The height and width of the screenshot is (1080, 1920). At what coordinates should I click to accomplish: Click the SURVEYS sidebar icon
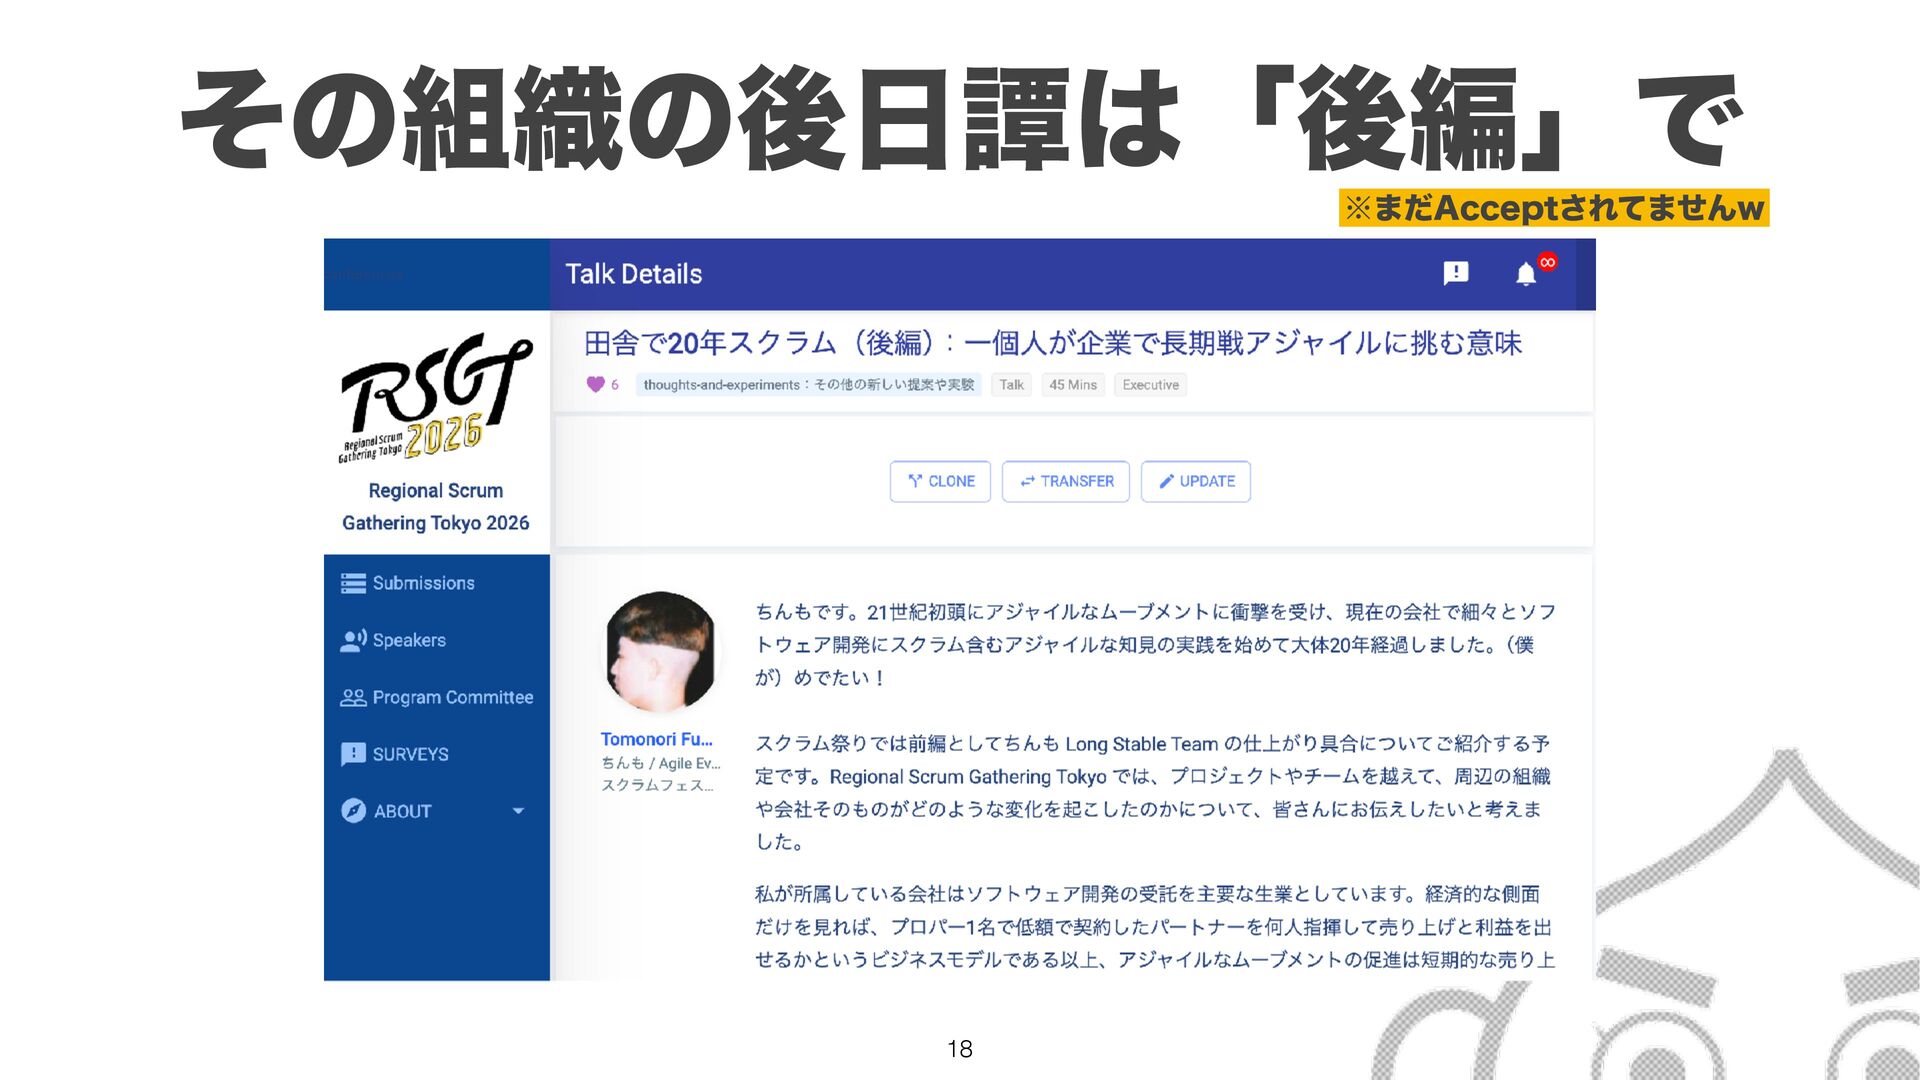[353, 754]
